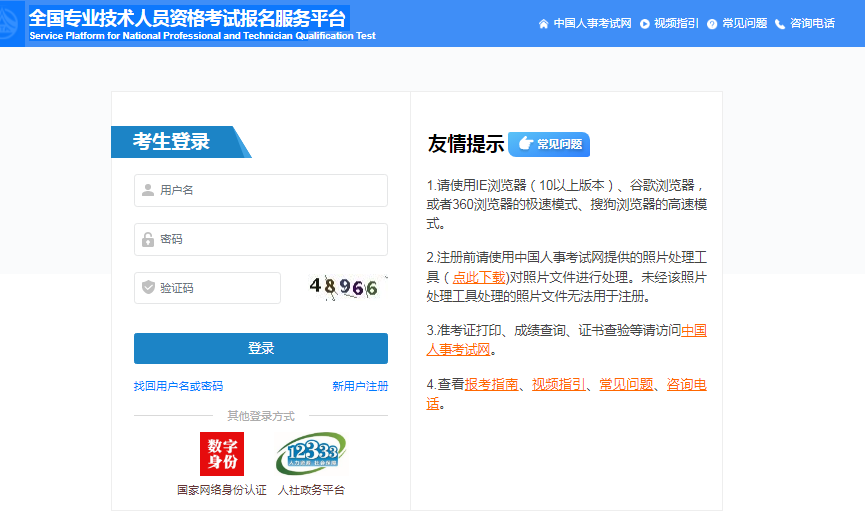Open the 报考指南 link in tips
This screenshot has width=865, height=531.
coord(491,384)
